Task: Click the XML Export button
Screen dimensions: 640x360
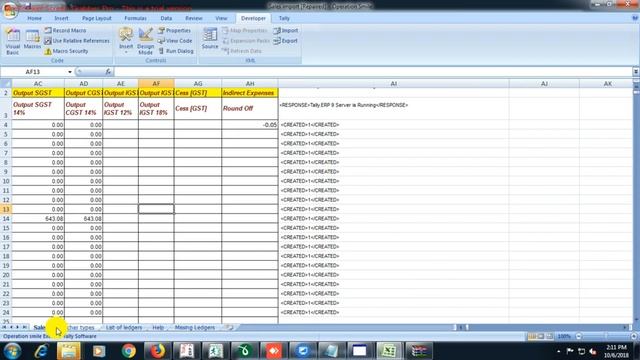Action: click(x=285, y=41)
